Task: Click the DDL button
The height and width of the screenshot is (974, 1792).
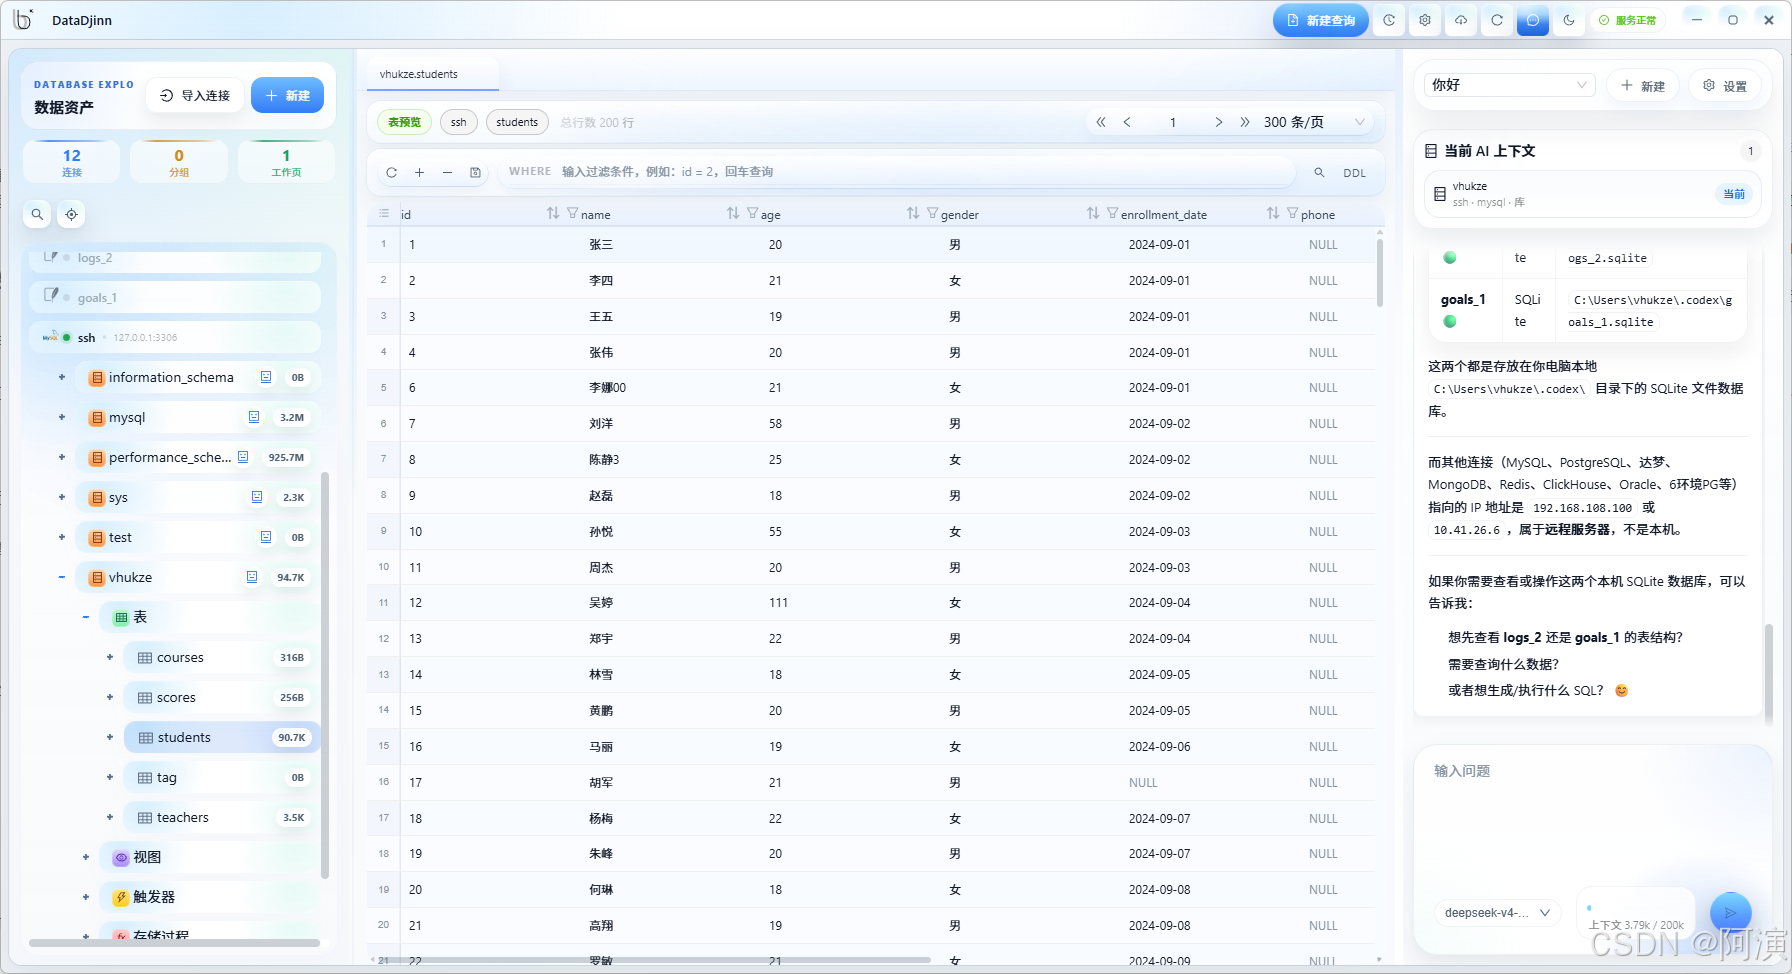Action: click(1354, 173)
